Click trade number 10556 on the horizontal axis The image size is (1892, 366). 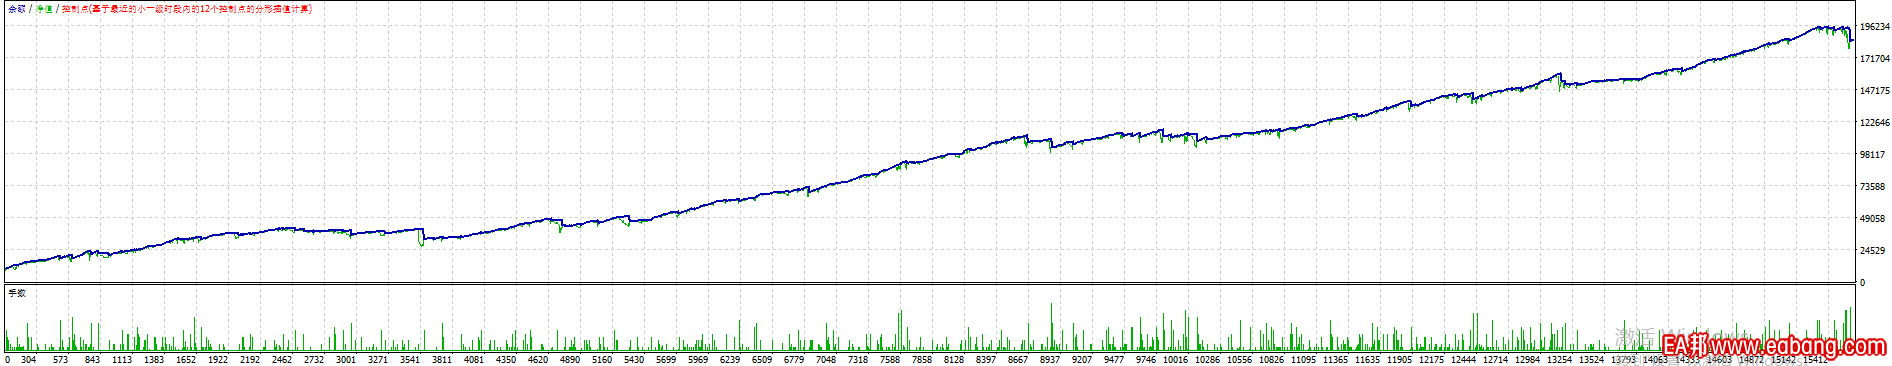click(1240, 359)
